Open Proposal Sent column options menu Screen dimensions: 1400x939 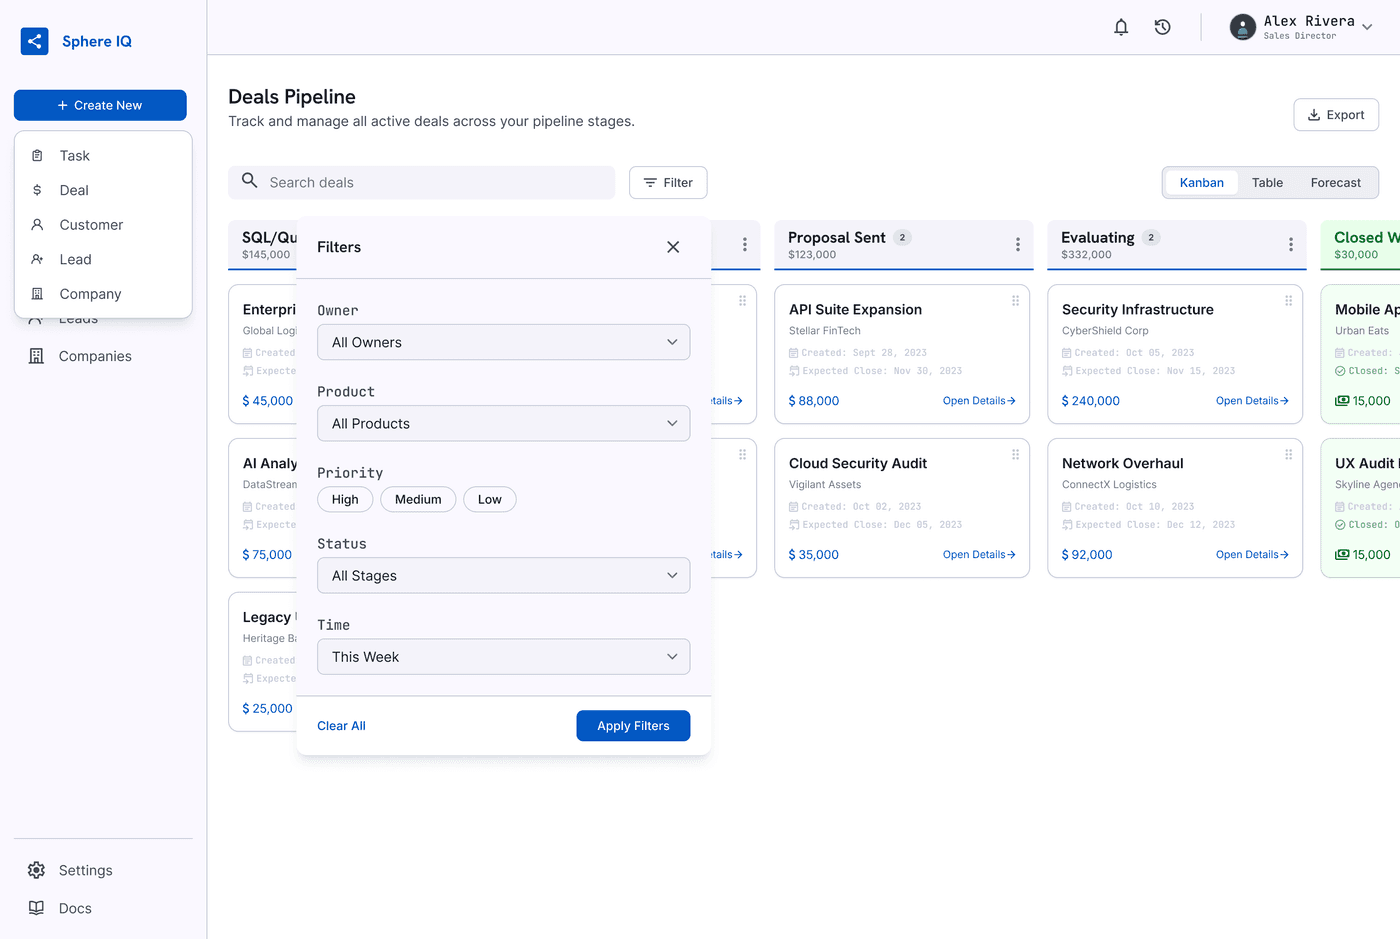(1018, 245)
